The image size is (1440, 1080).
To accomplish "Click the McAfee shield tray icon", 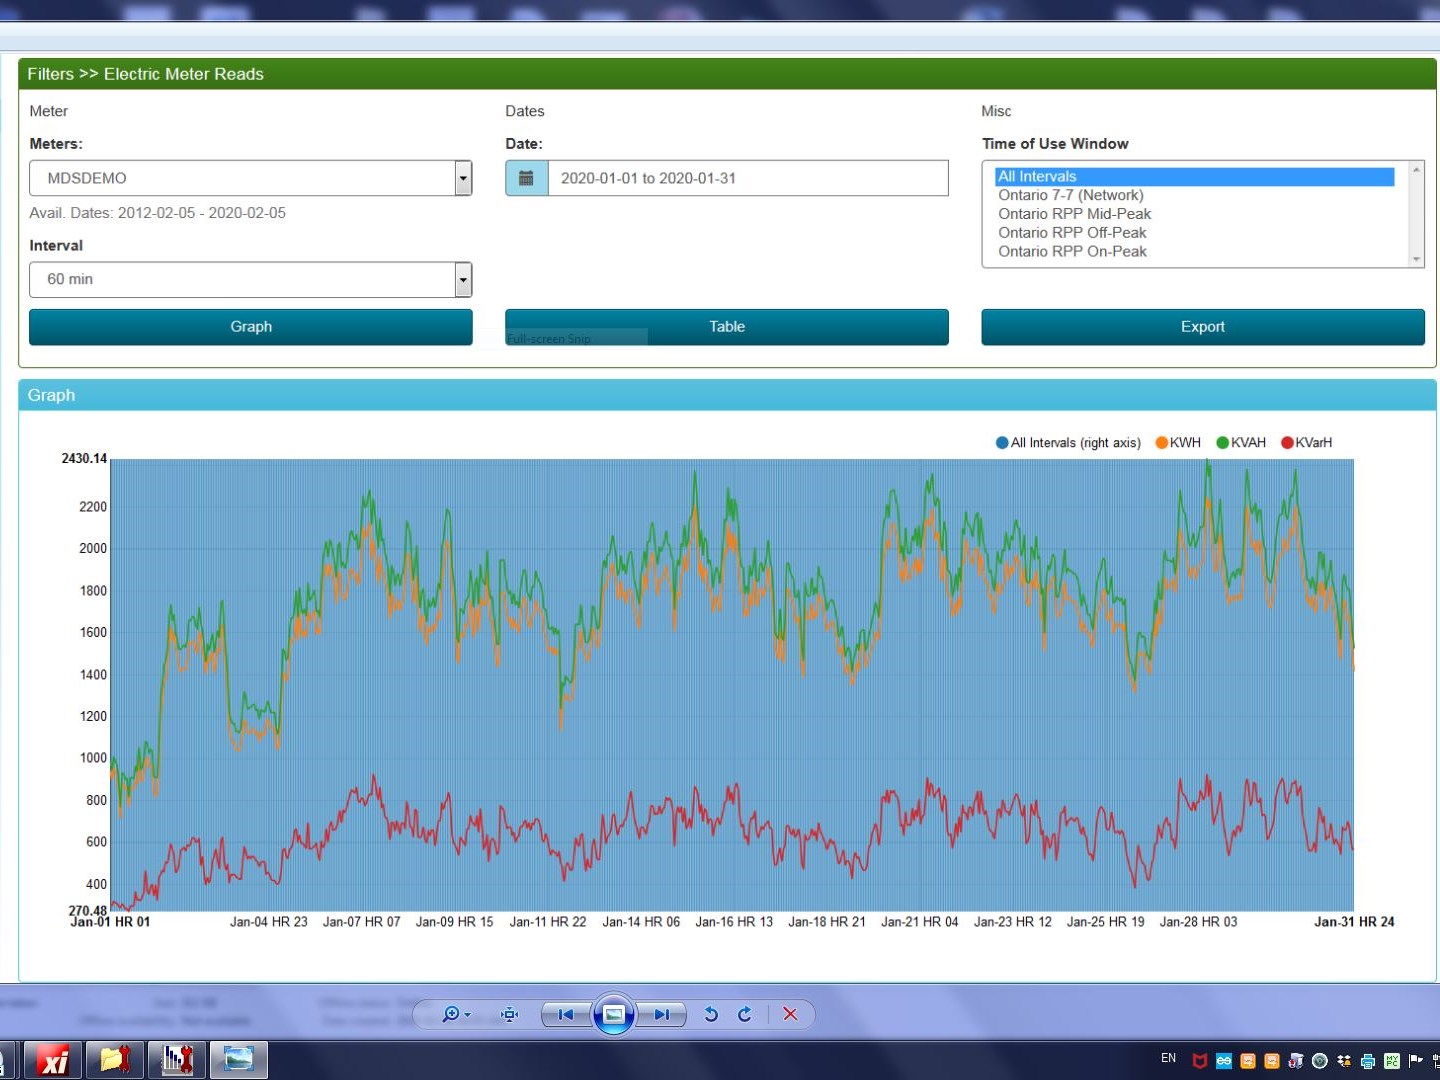I will coord(1200,1061).
